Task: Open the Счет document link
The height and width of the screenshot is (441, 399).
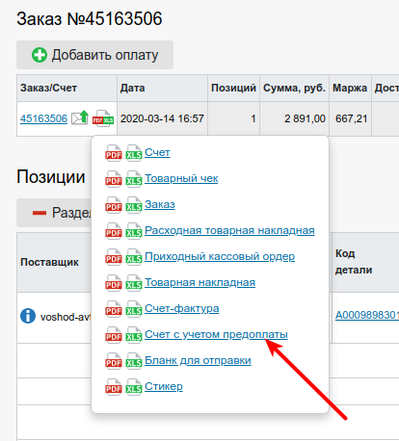Action: (x=157, y=152)
